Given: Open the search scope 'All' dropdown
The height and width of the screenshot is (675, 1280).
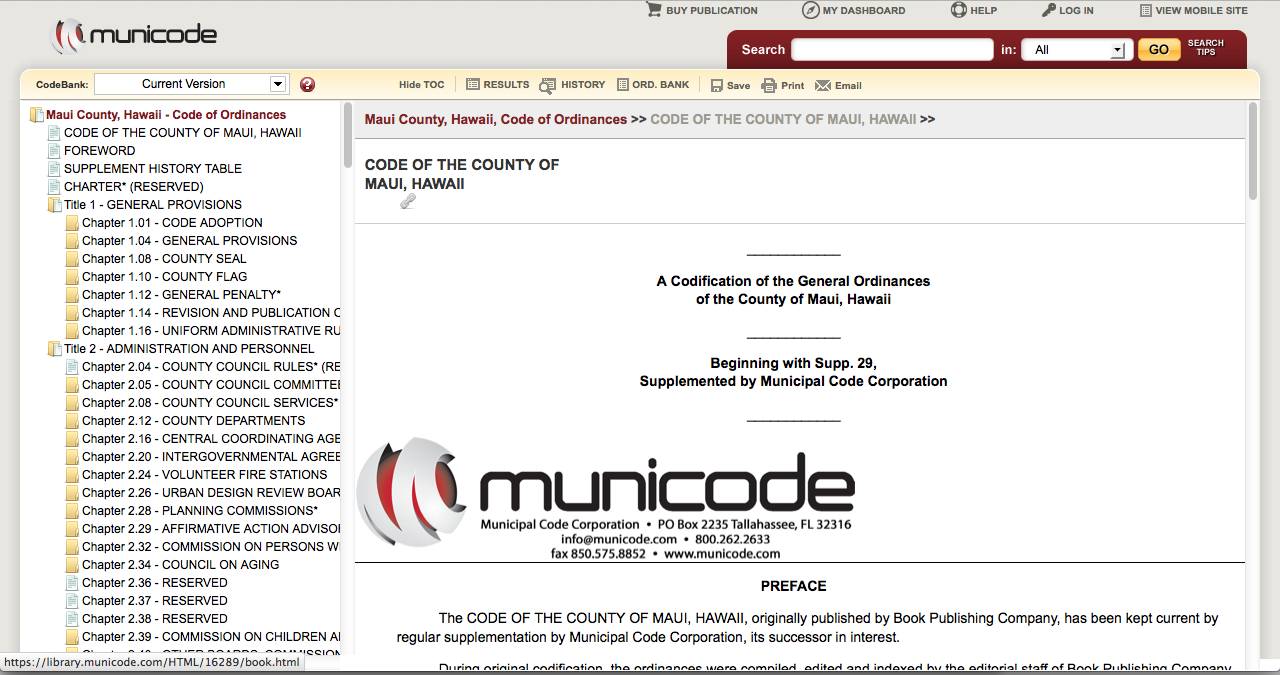Looking at the screenshot, I should coord(1077,50).
